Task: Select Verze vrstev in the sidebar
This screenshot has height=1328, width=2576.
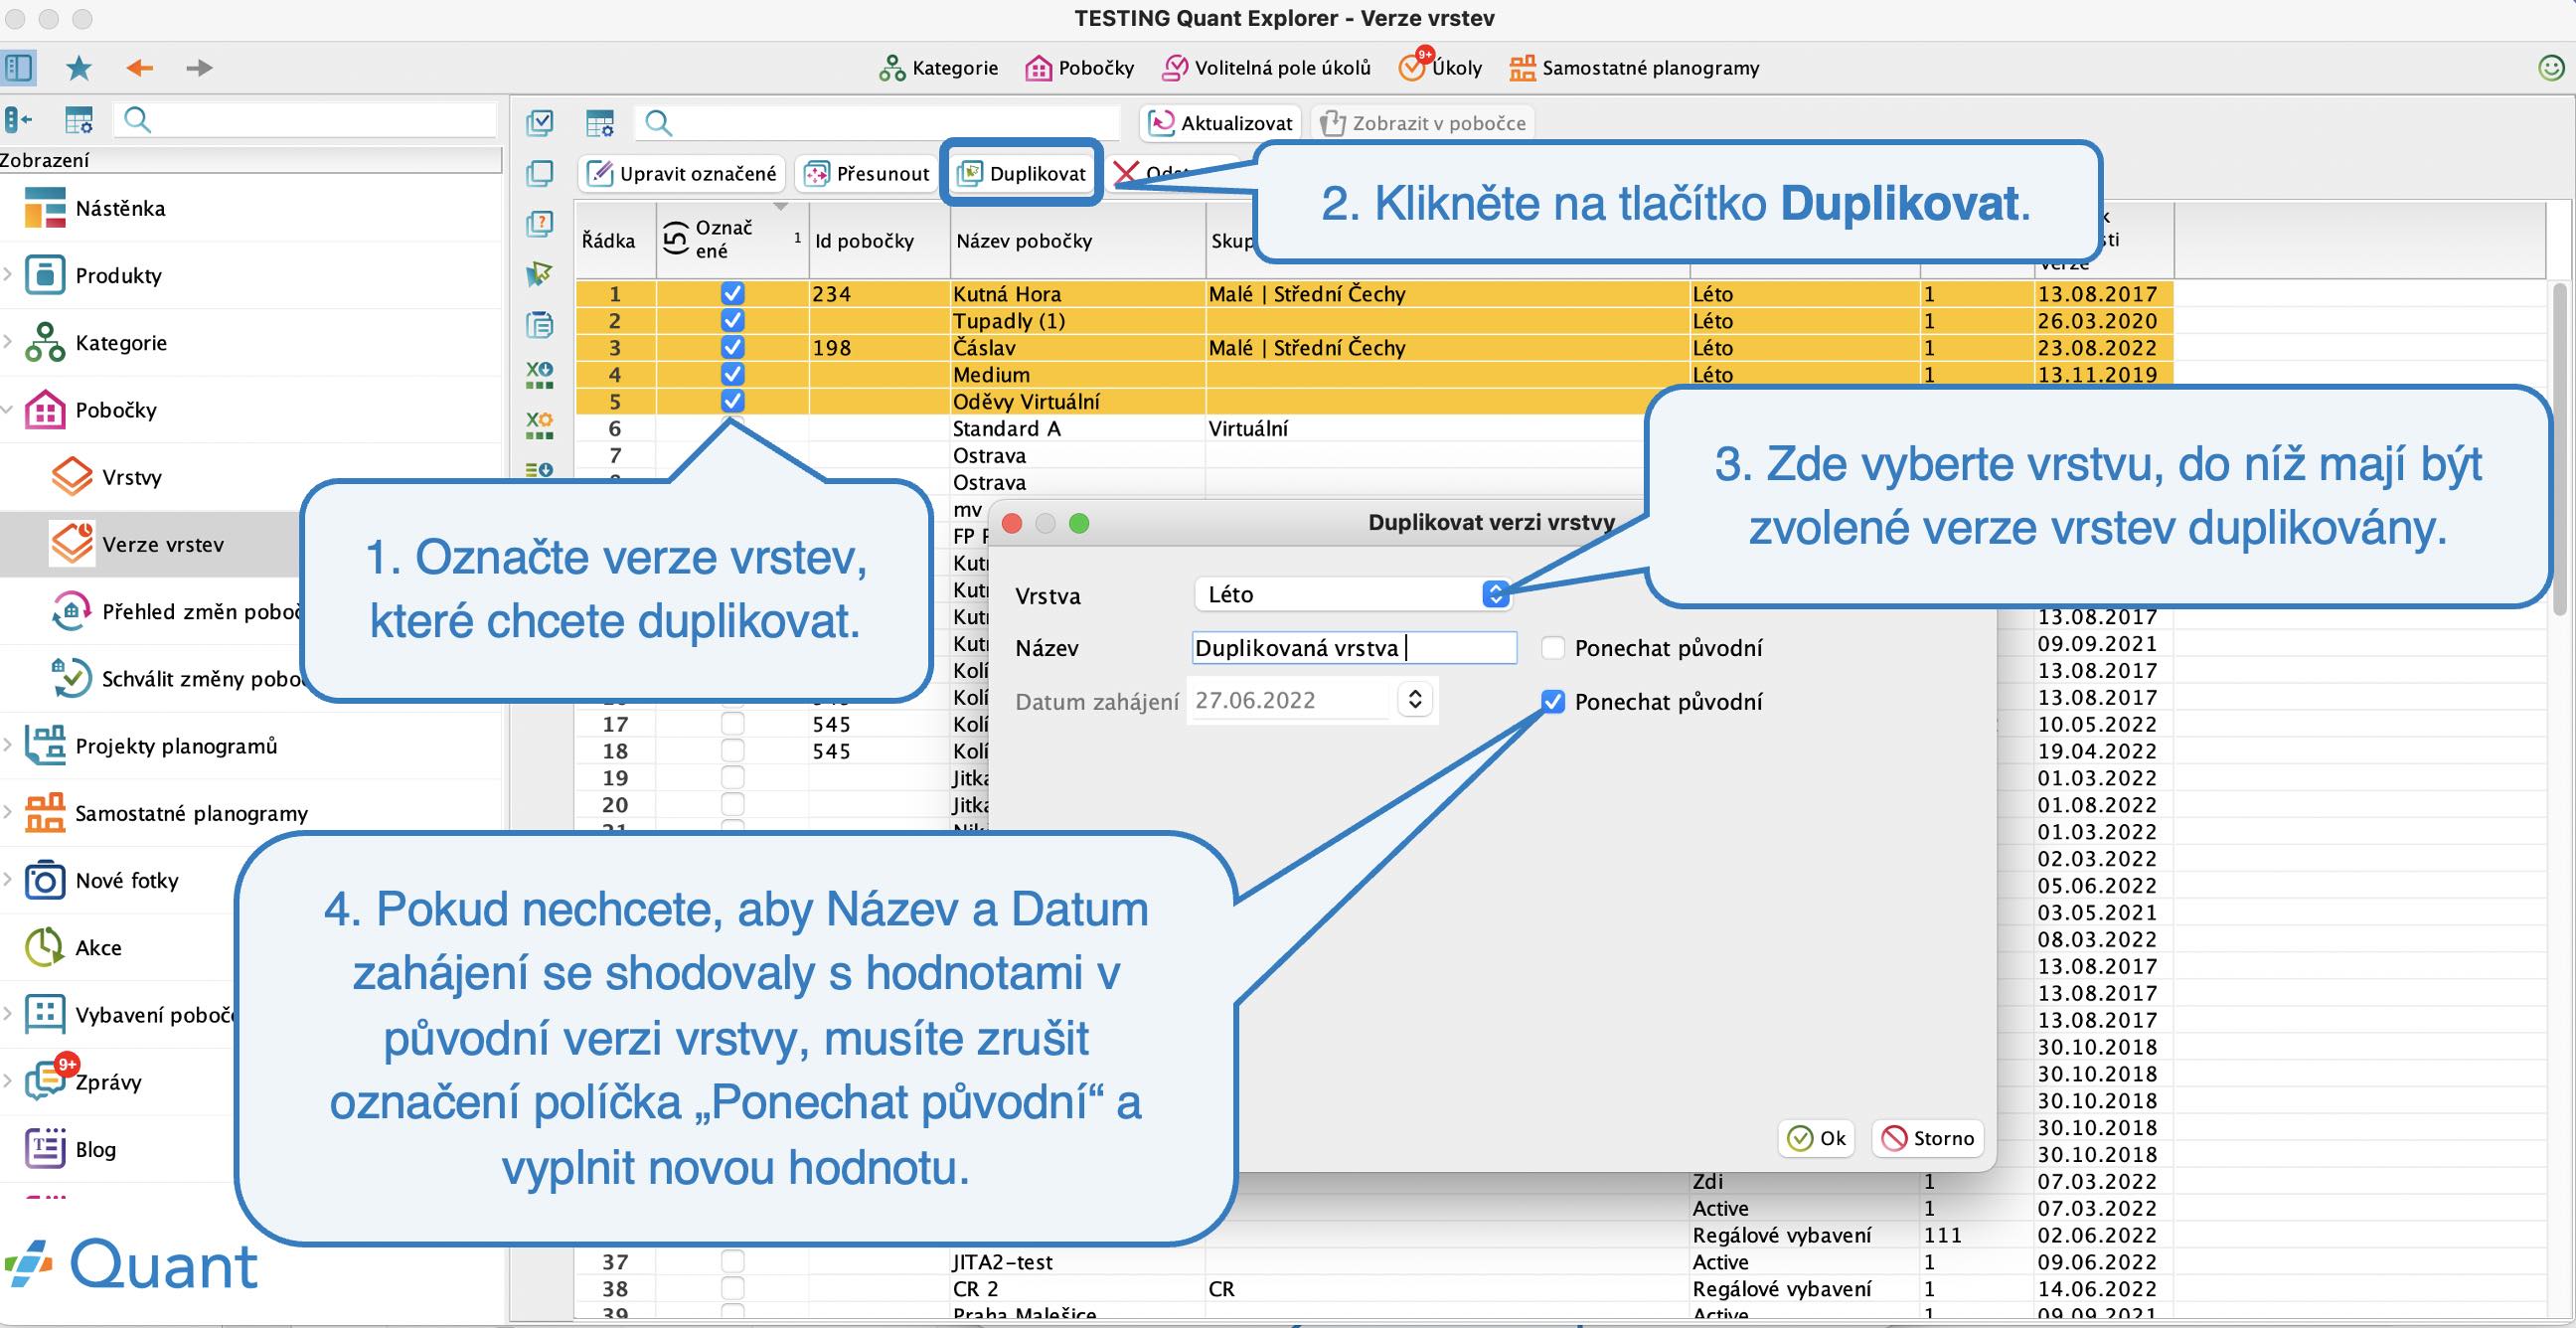Action: pyautogui.click(x=150, y=544)
